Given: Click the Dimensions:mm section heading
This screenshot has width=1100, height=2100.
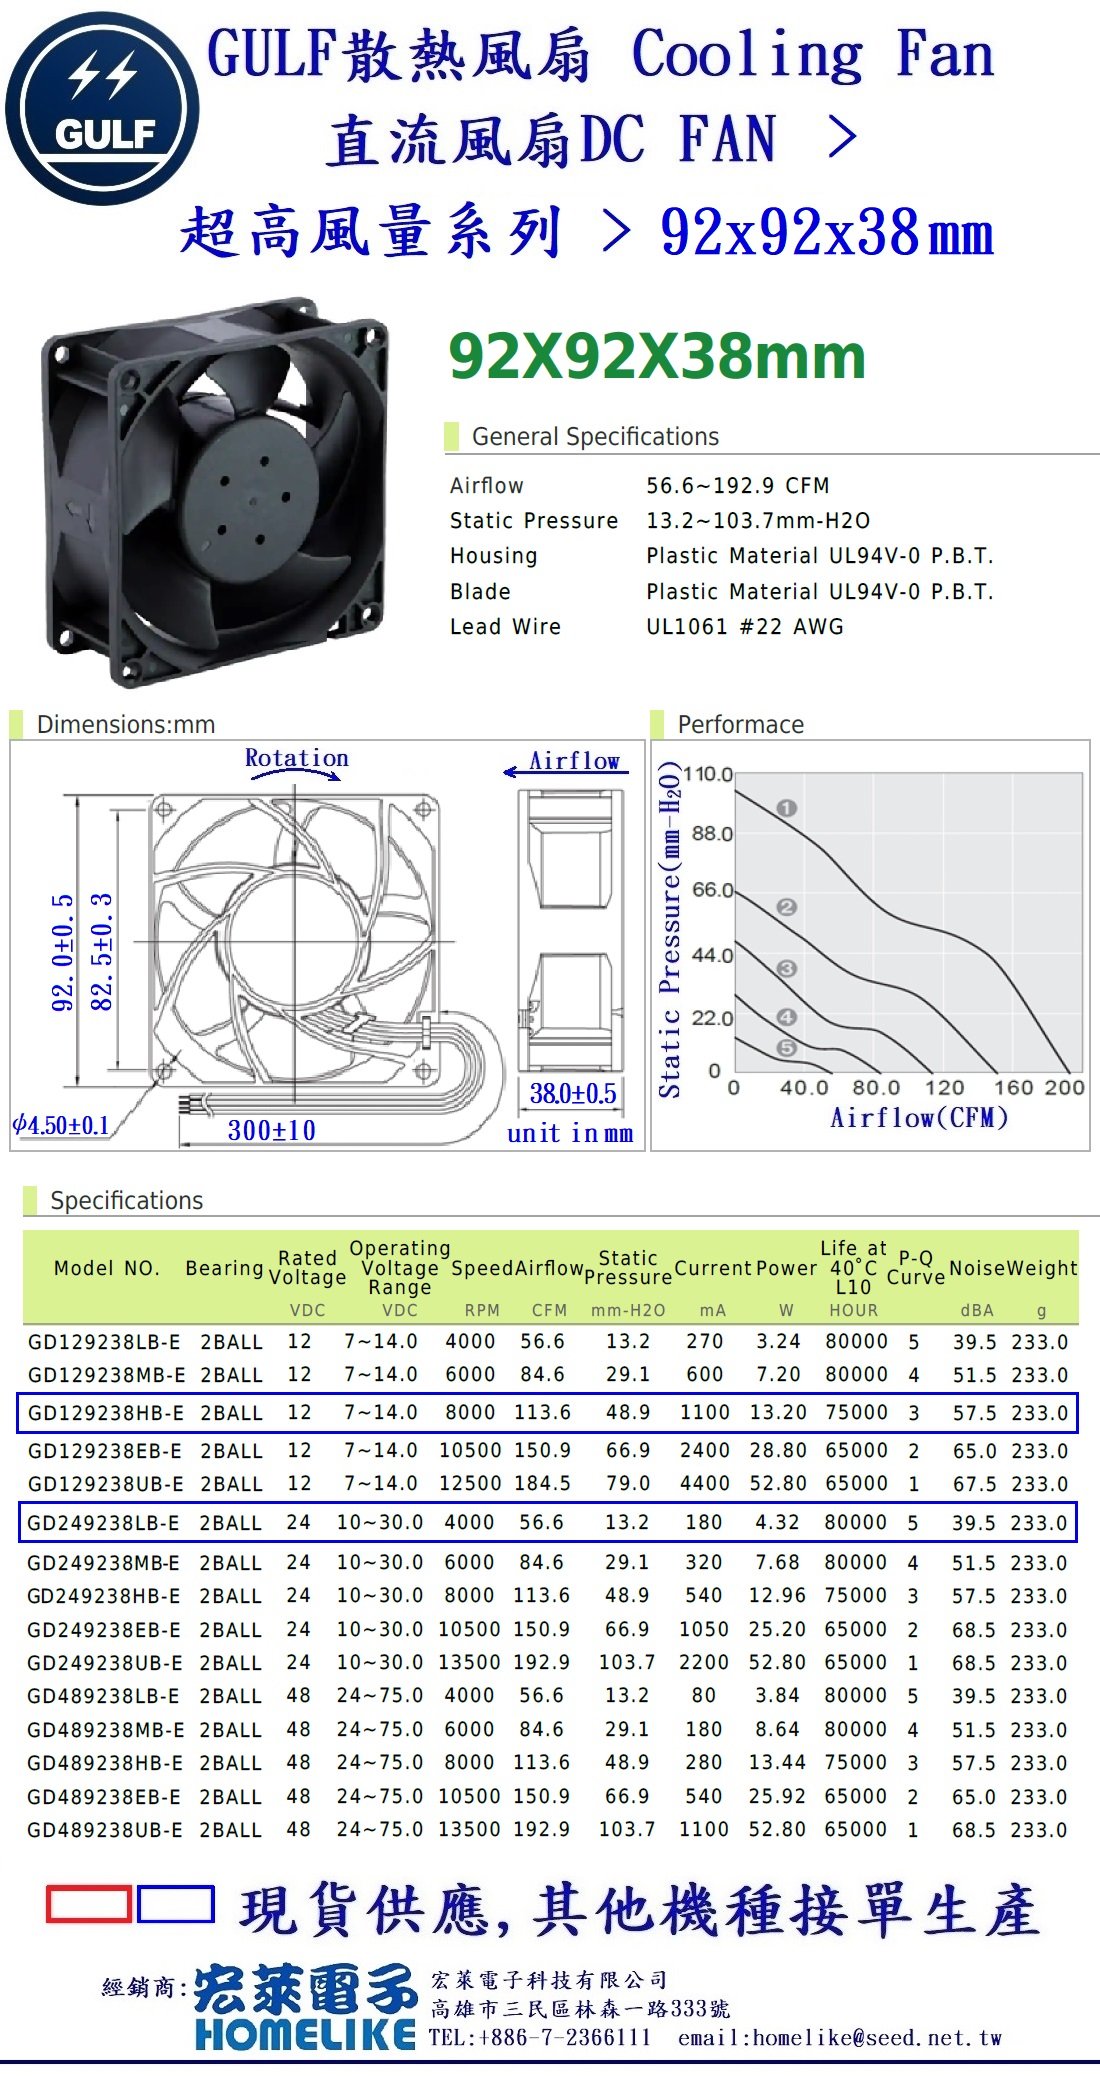Looking at the screenshot, I should (x=126, y=725).
